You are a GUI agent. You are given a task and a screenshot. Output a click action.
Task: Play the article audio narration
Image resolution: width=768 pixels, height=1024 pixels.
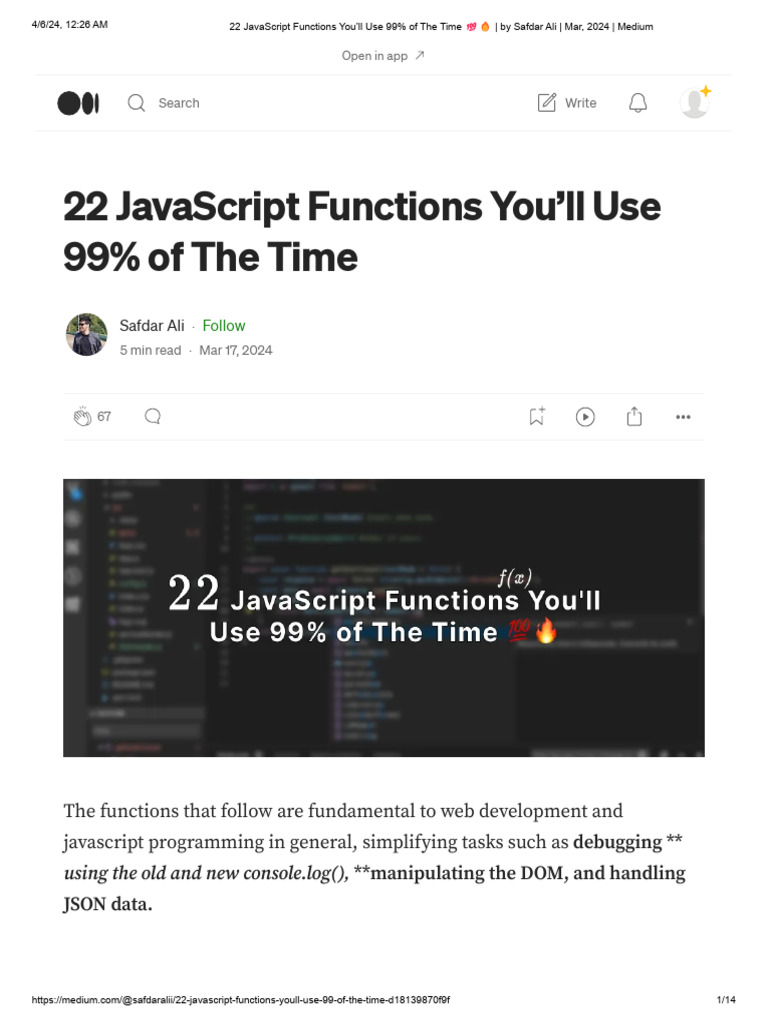pyautogui.click(x=586, y=417)
